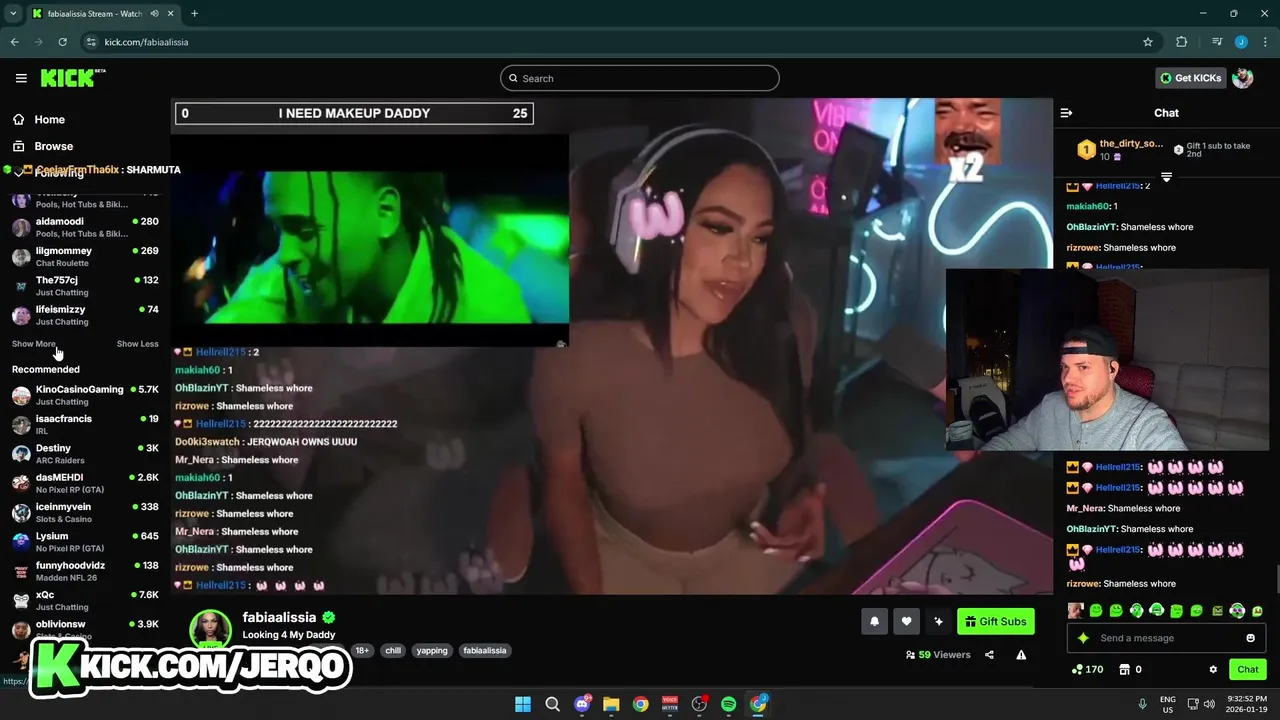Open the shop icon beside 0

pos(1124,669)
